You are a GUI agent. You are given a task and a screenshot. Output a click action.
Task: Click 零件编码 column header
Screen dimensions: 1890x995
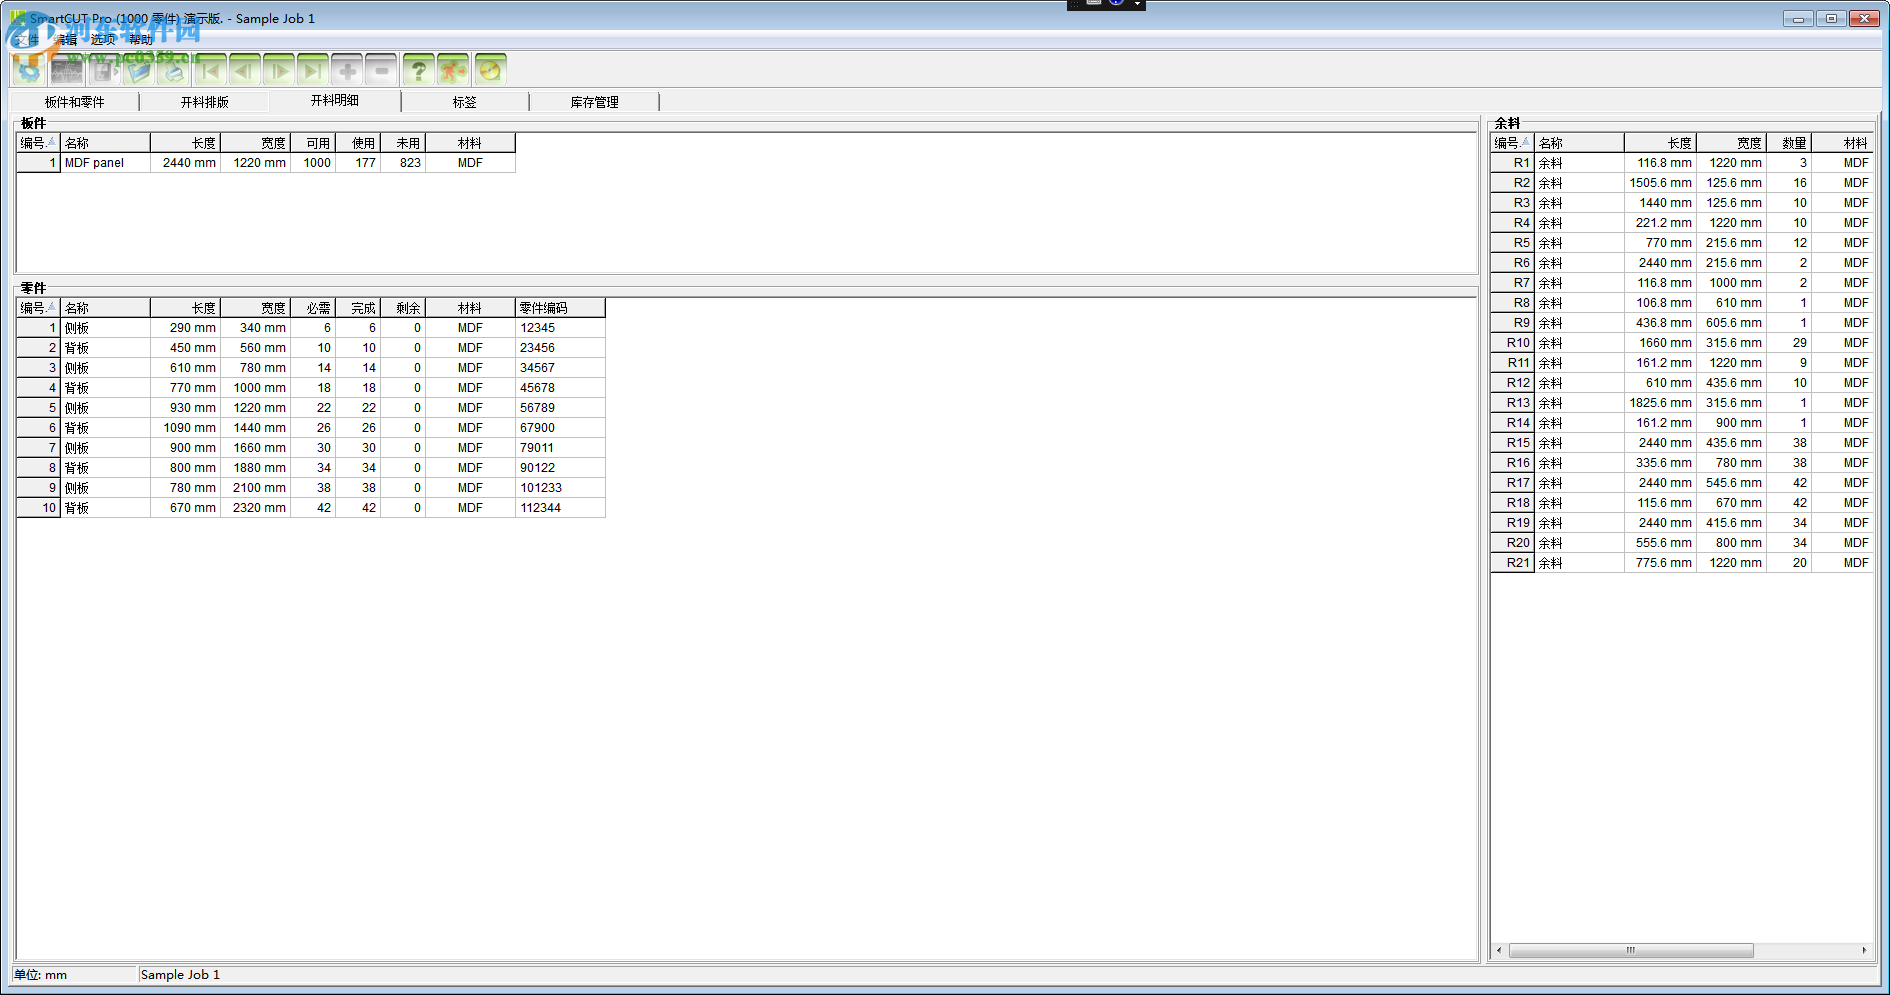(x=560, y=308)
